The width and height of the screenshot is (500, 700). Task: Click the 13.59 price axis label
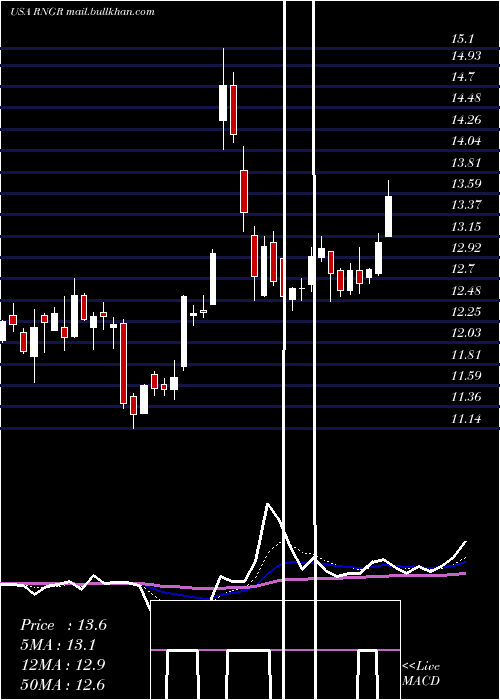pos(466,183)
